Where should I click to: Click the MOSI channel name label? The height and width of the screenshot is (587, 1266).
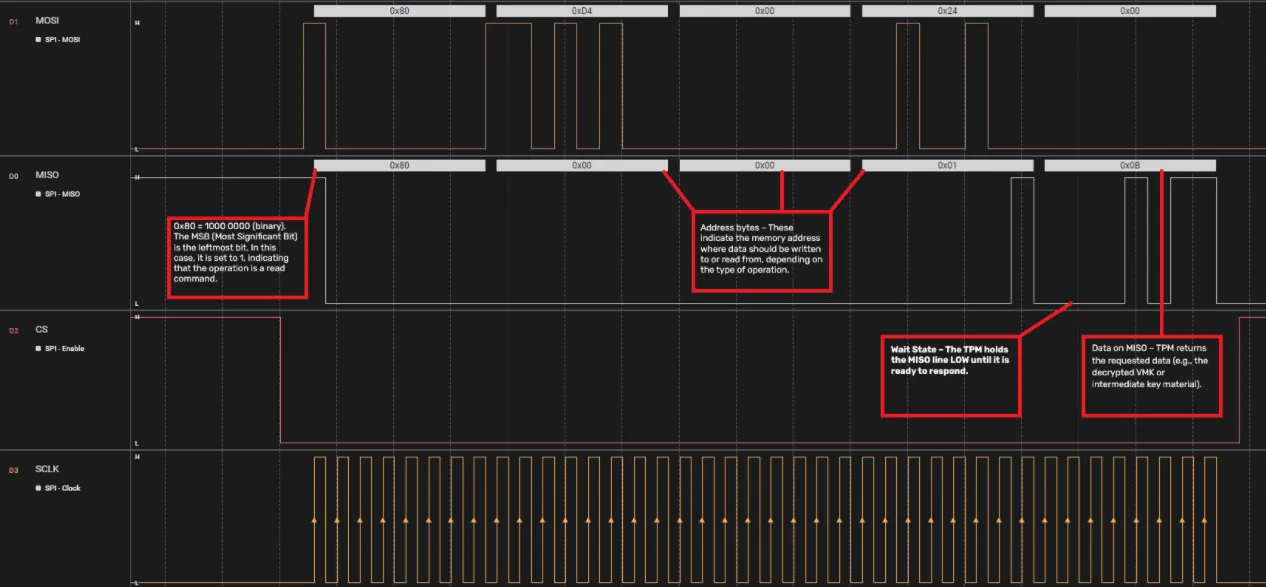coord(46,21)
